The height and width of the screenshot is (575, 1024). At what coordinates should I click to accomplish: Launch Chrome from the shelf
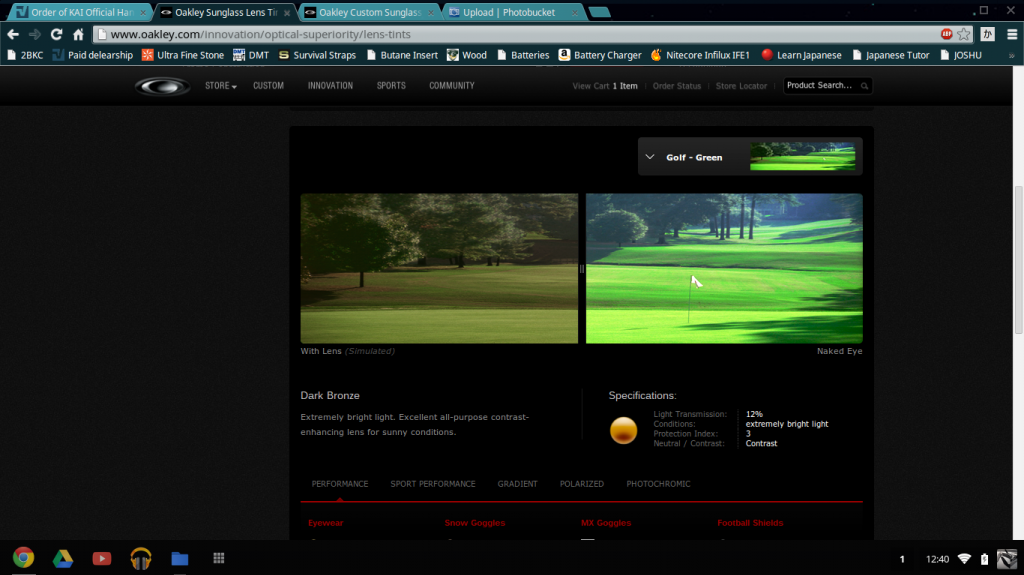point(24,558)
